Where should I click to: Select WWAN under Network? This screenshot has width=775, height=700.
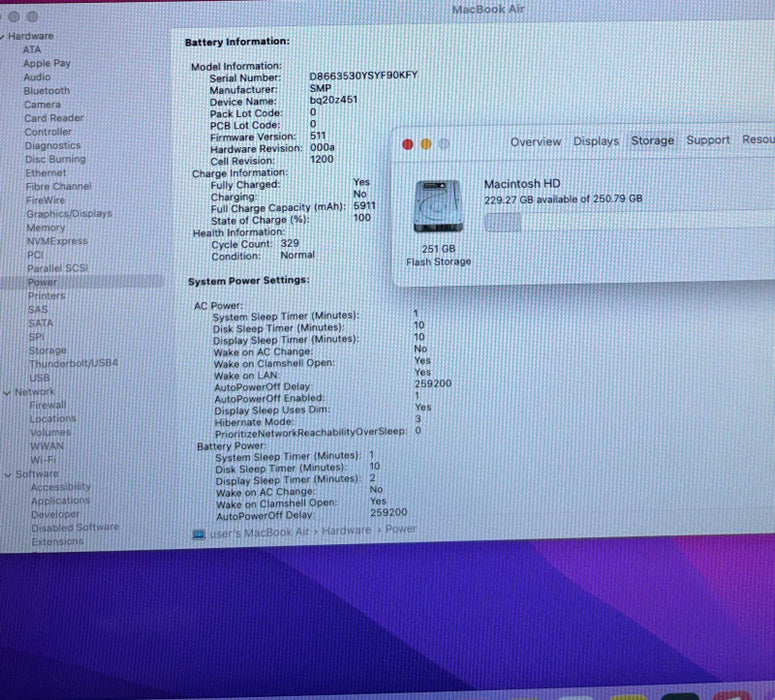(x=47, y=446)
